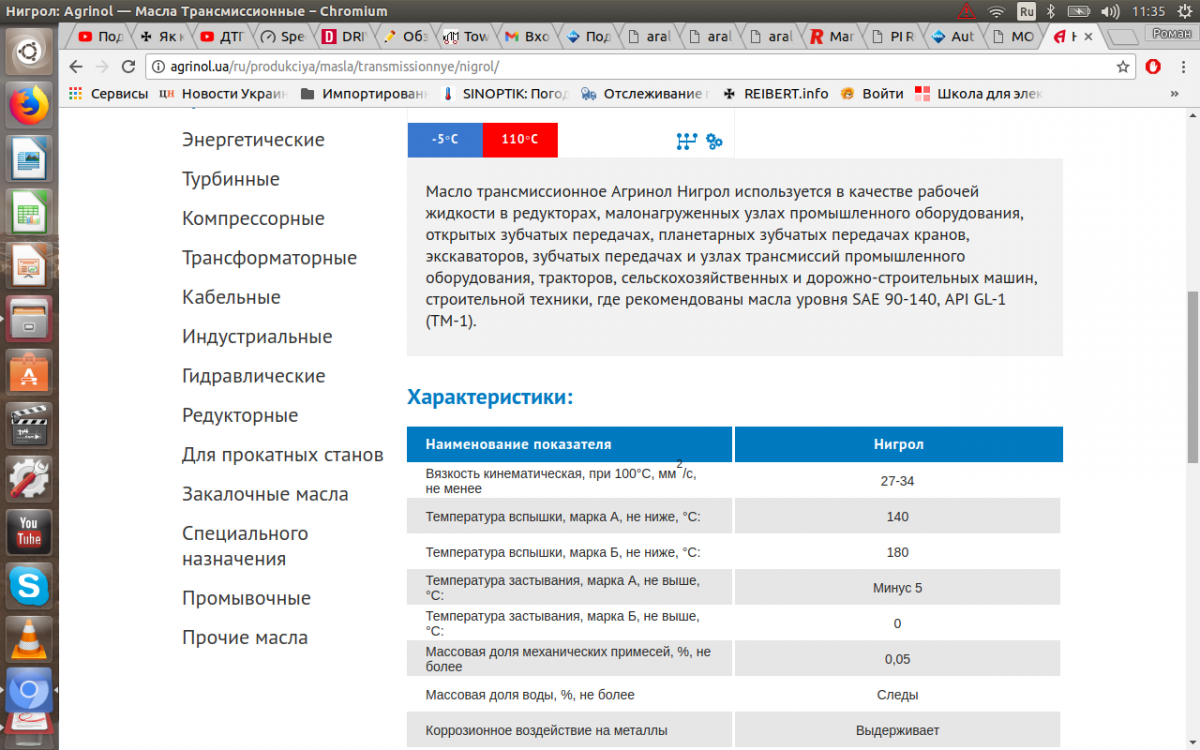This screenshot has width=1200, height=750.
Task: Open the SINOPTIK weather bookmark
Action: click(505, 93)
